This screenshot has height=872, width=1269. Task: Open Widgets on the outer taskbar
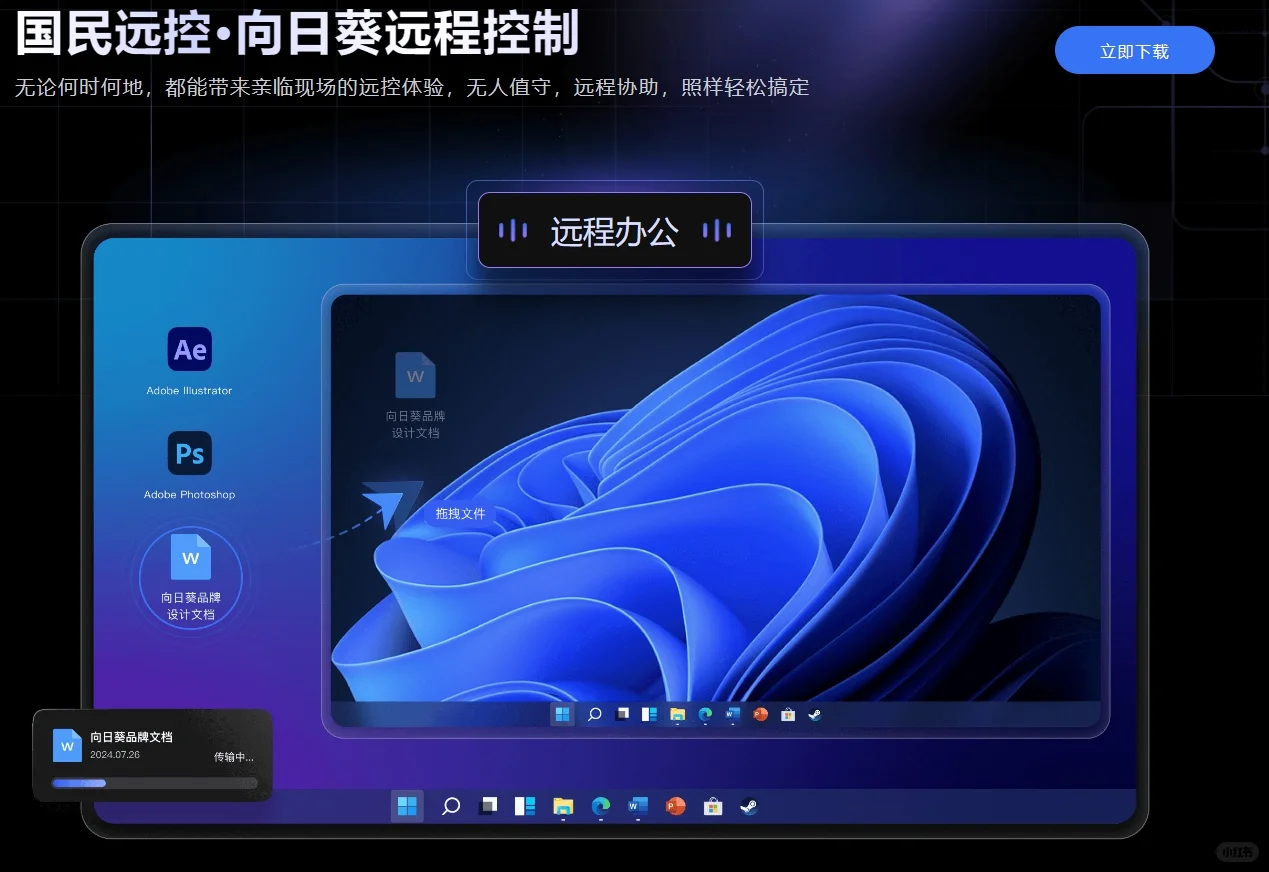pos(525,806)
